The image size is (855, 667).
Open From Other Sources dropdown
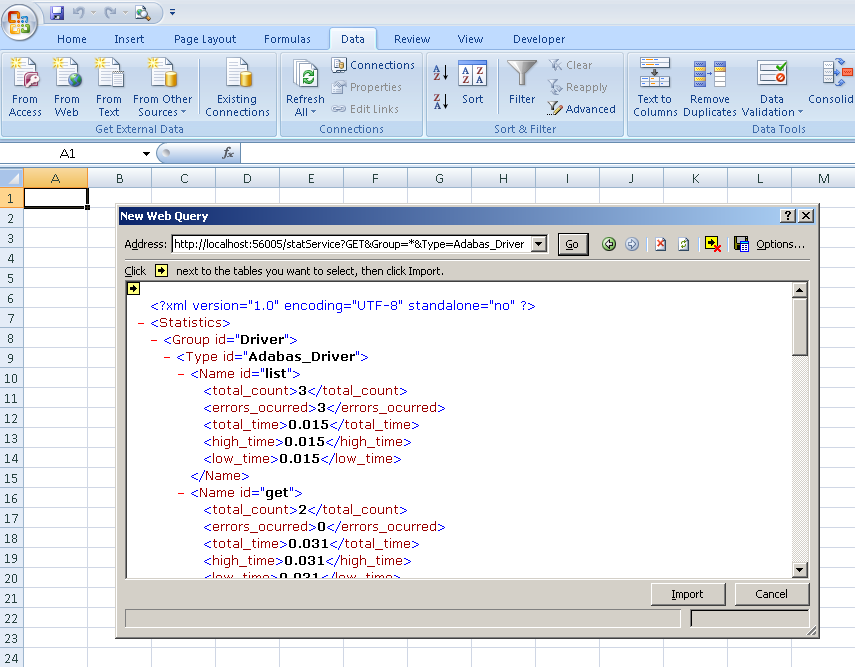tap(162, 87)
